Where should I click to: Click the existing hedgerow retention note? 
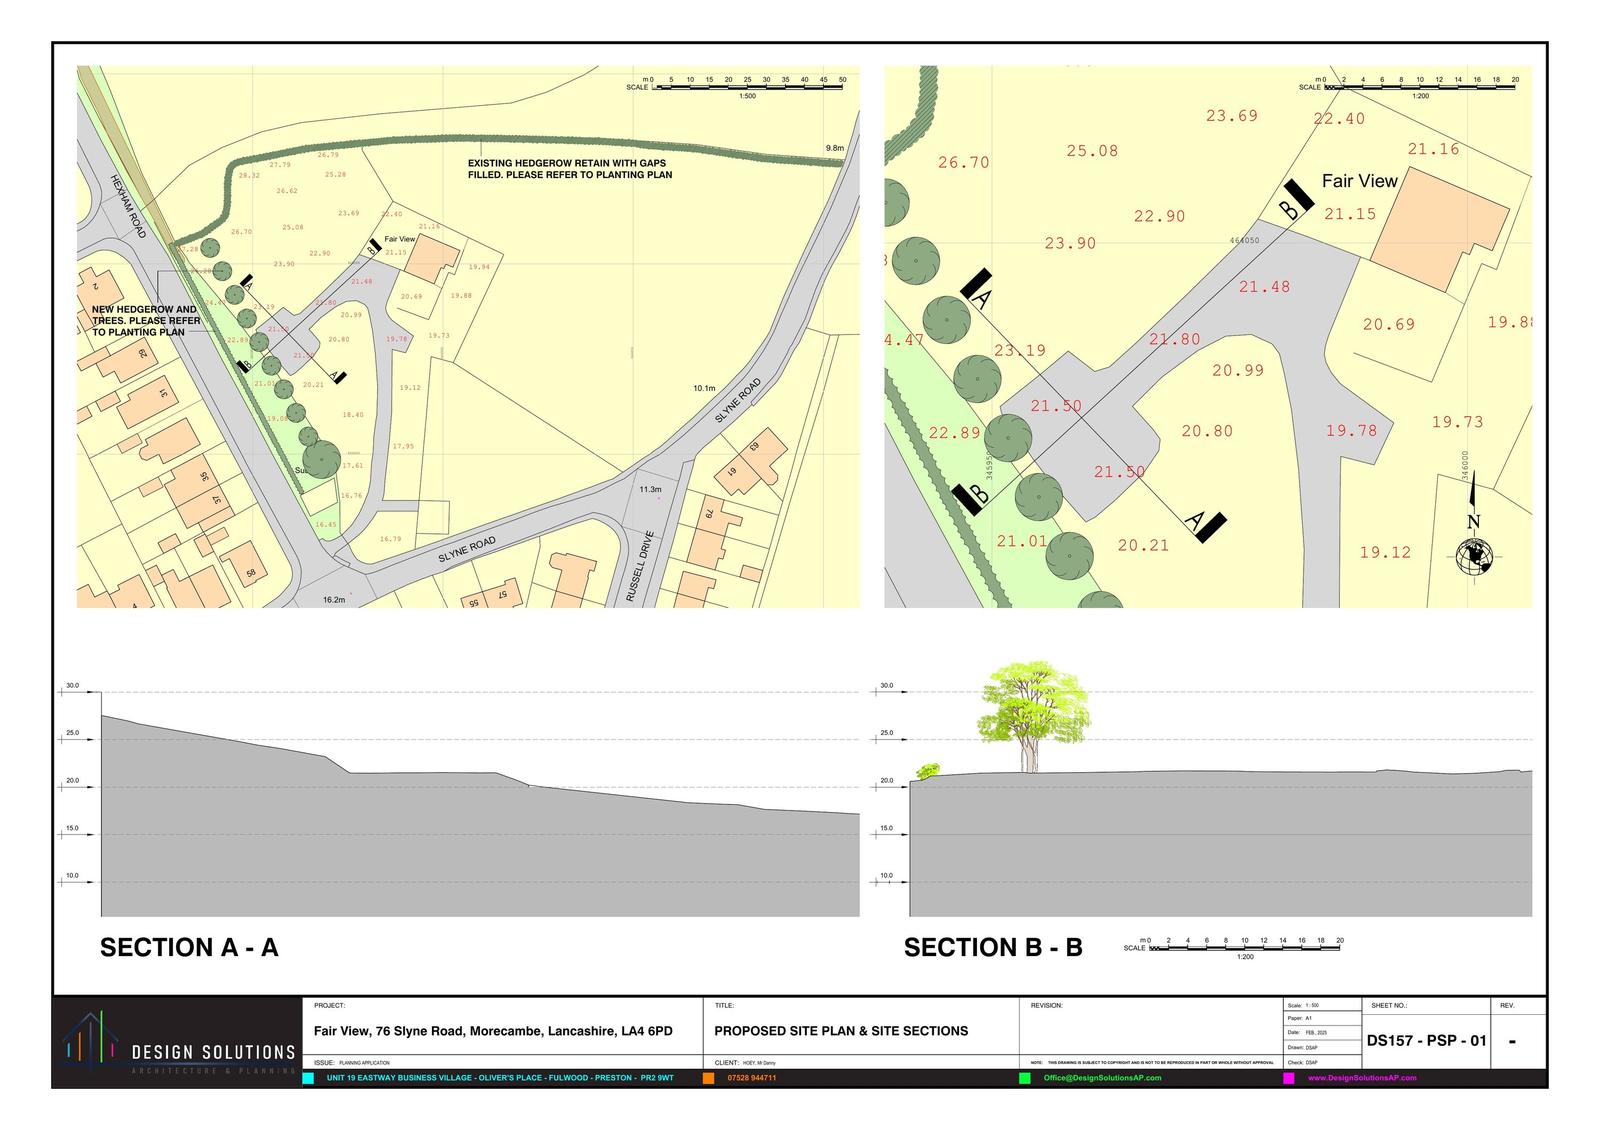coord(569,169)
